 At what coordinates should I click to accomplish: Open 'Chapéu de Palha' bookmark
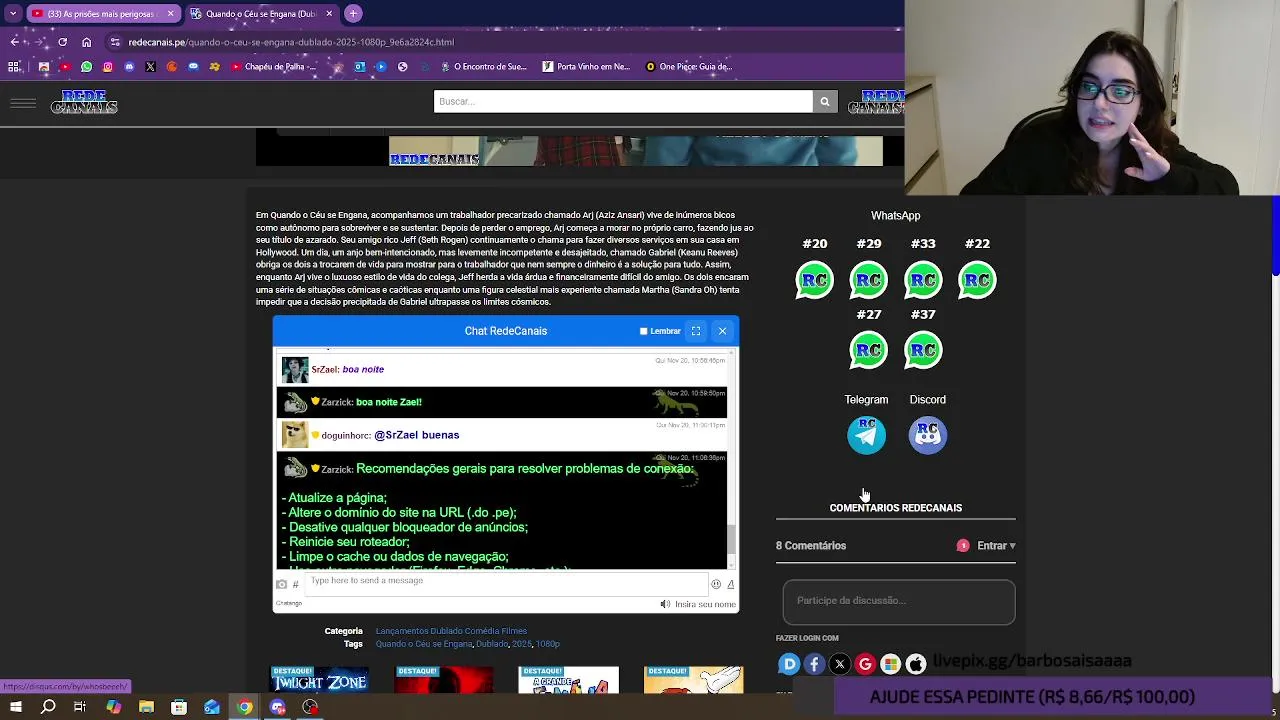tap(274, 67)
